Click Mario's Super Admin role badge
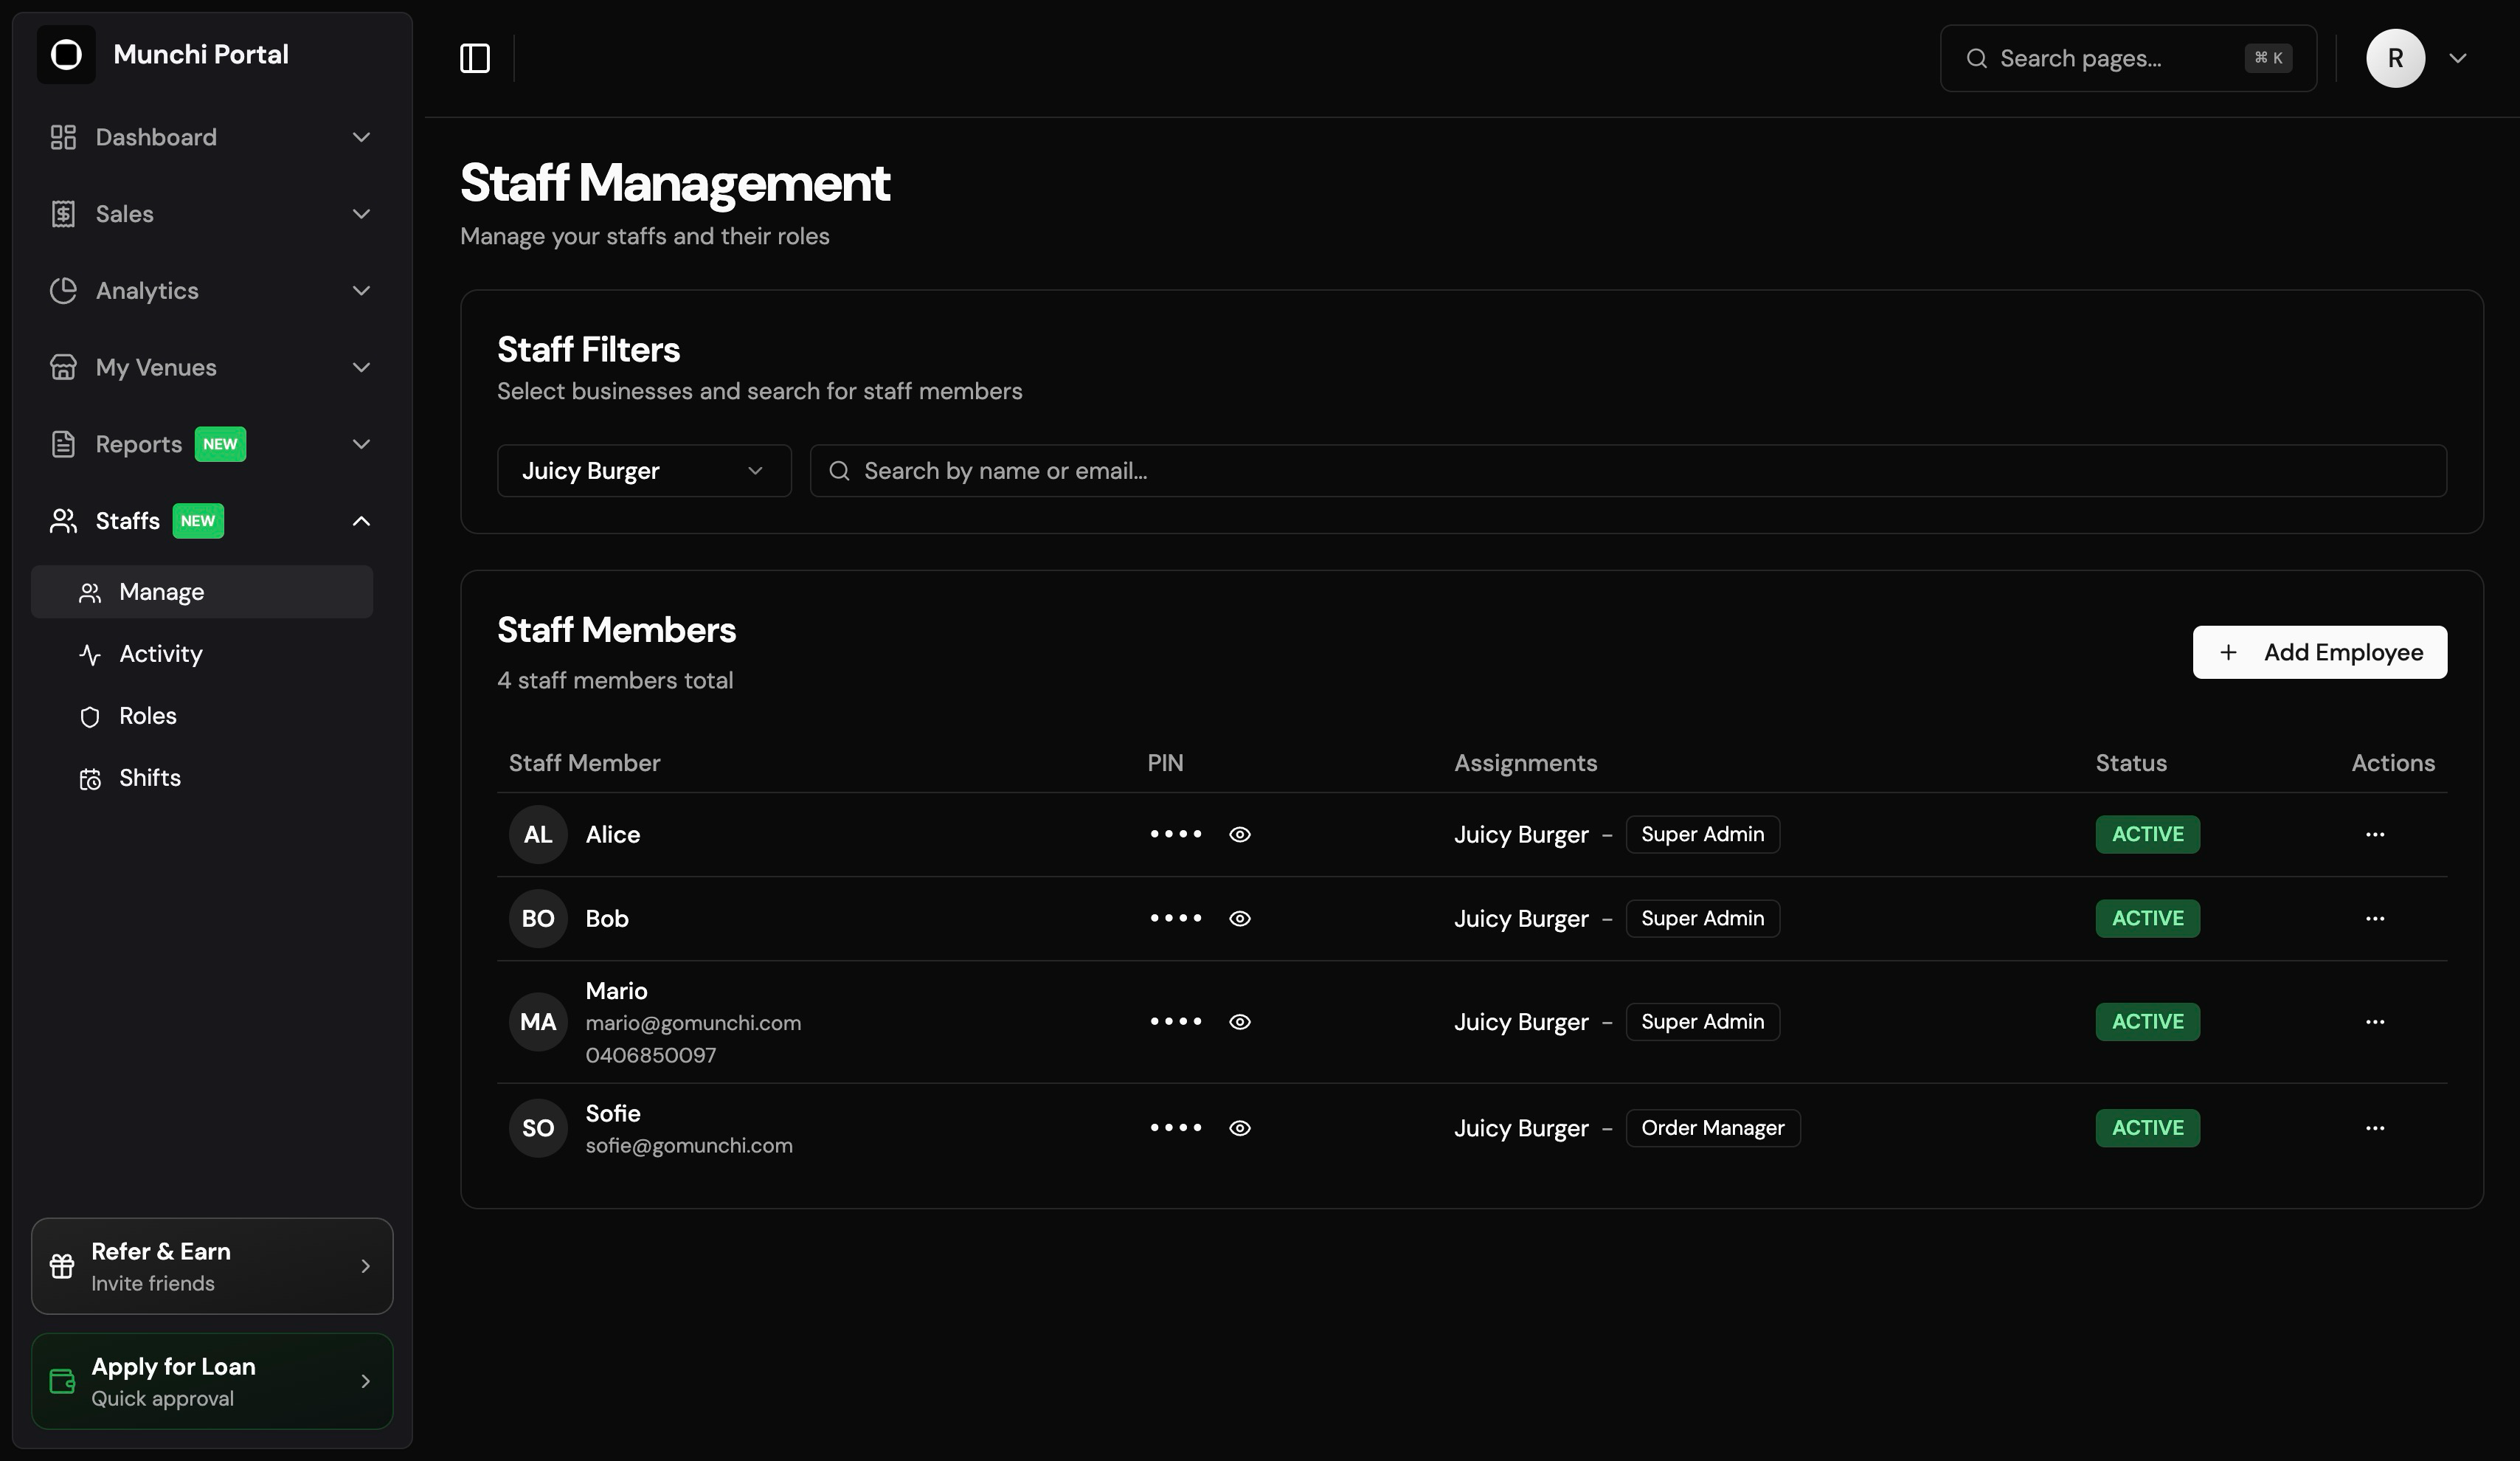2520x1461 pixels. [1702, 1022]
